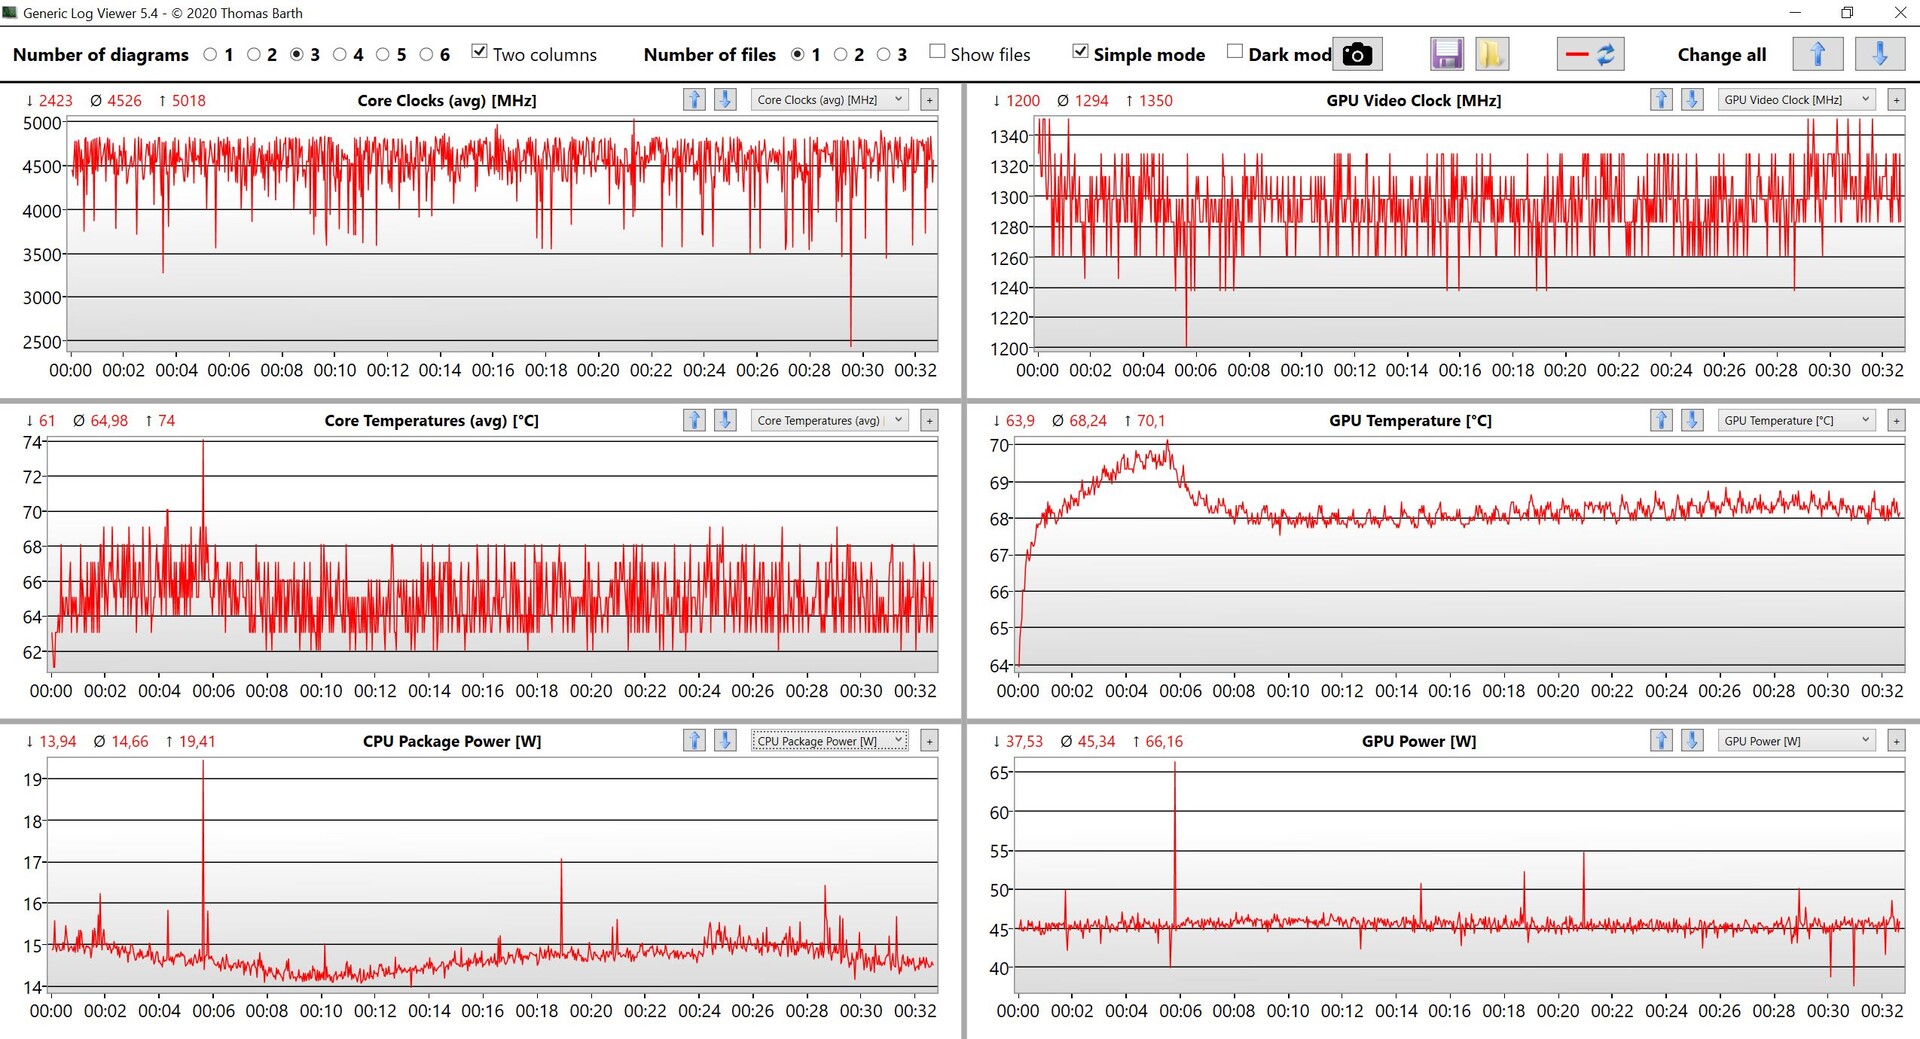The height and width of the screenshot is (1039, 1920).
Task: Click Change all up arrow
Action: click(x=1817, y=54)
